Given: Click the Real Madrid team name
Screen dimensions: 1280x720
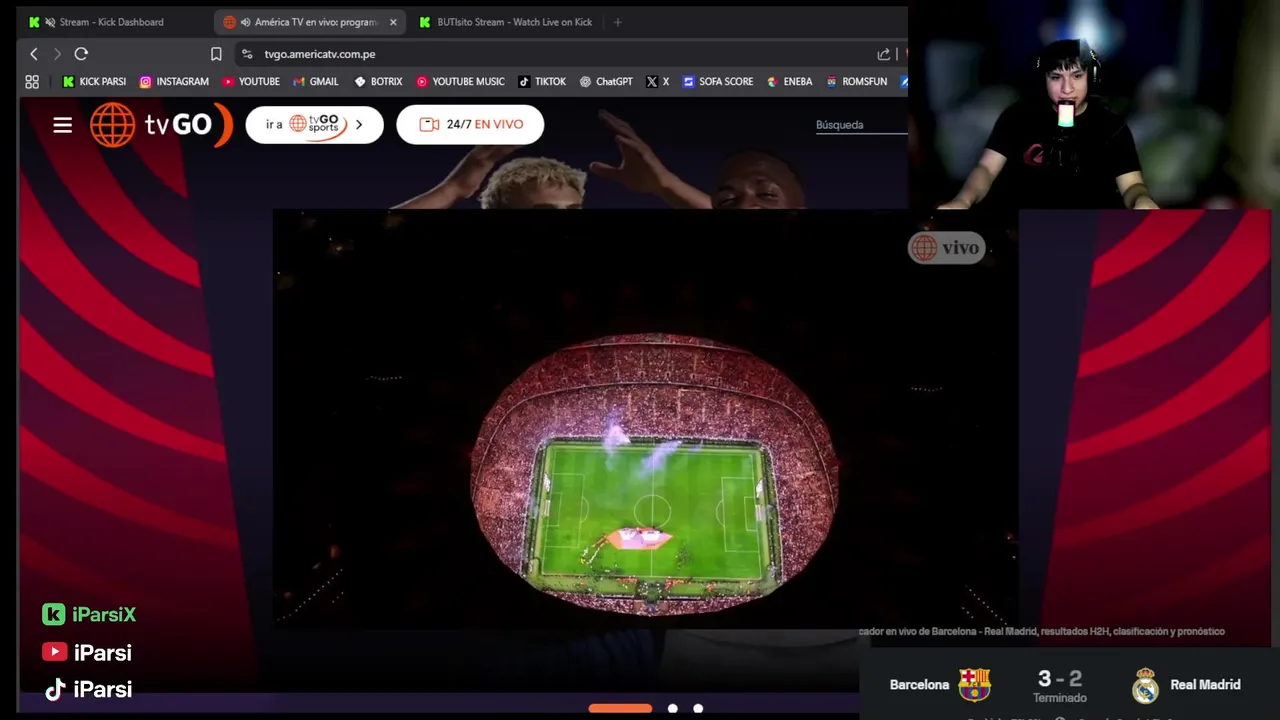Looking at the screenshot, I should [x=1205, y=685].
